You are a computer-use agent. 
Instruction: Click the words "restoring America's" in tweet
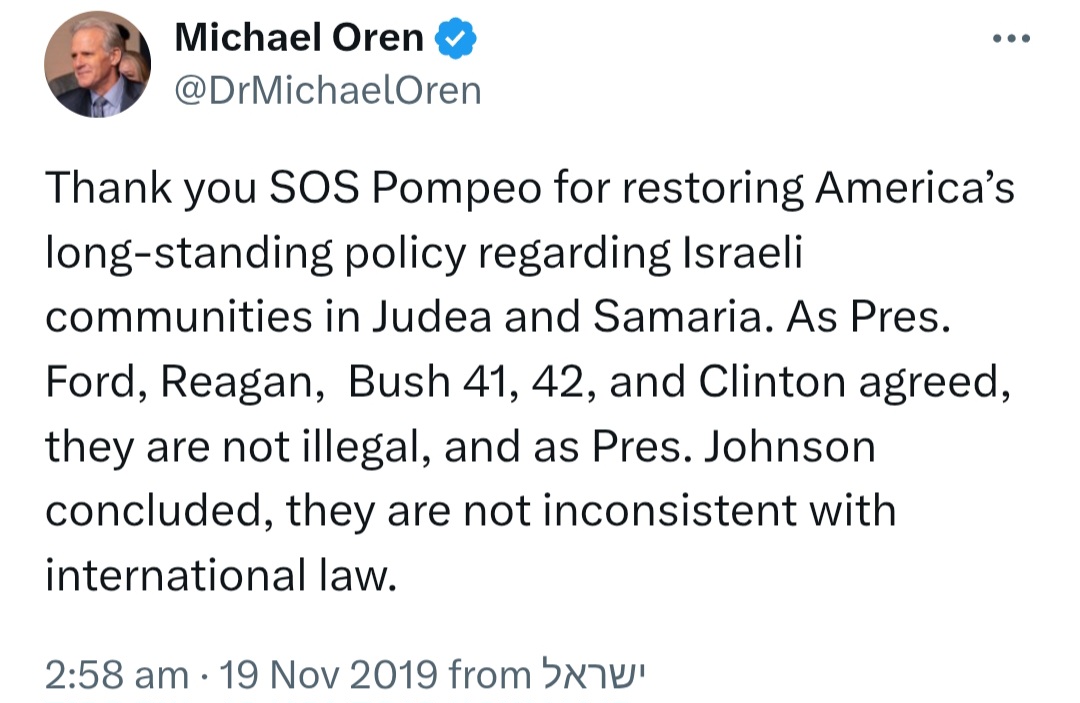coord(818,188)
